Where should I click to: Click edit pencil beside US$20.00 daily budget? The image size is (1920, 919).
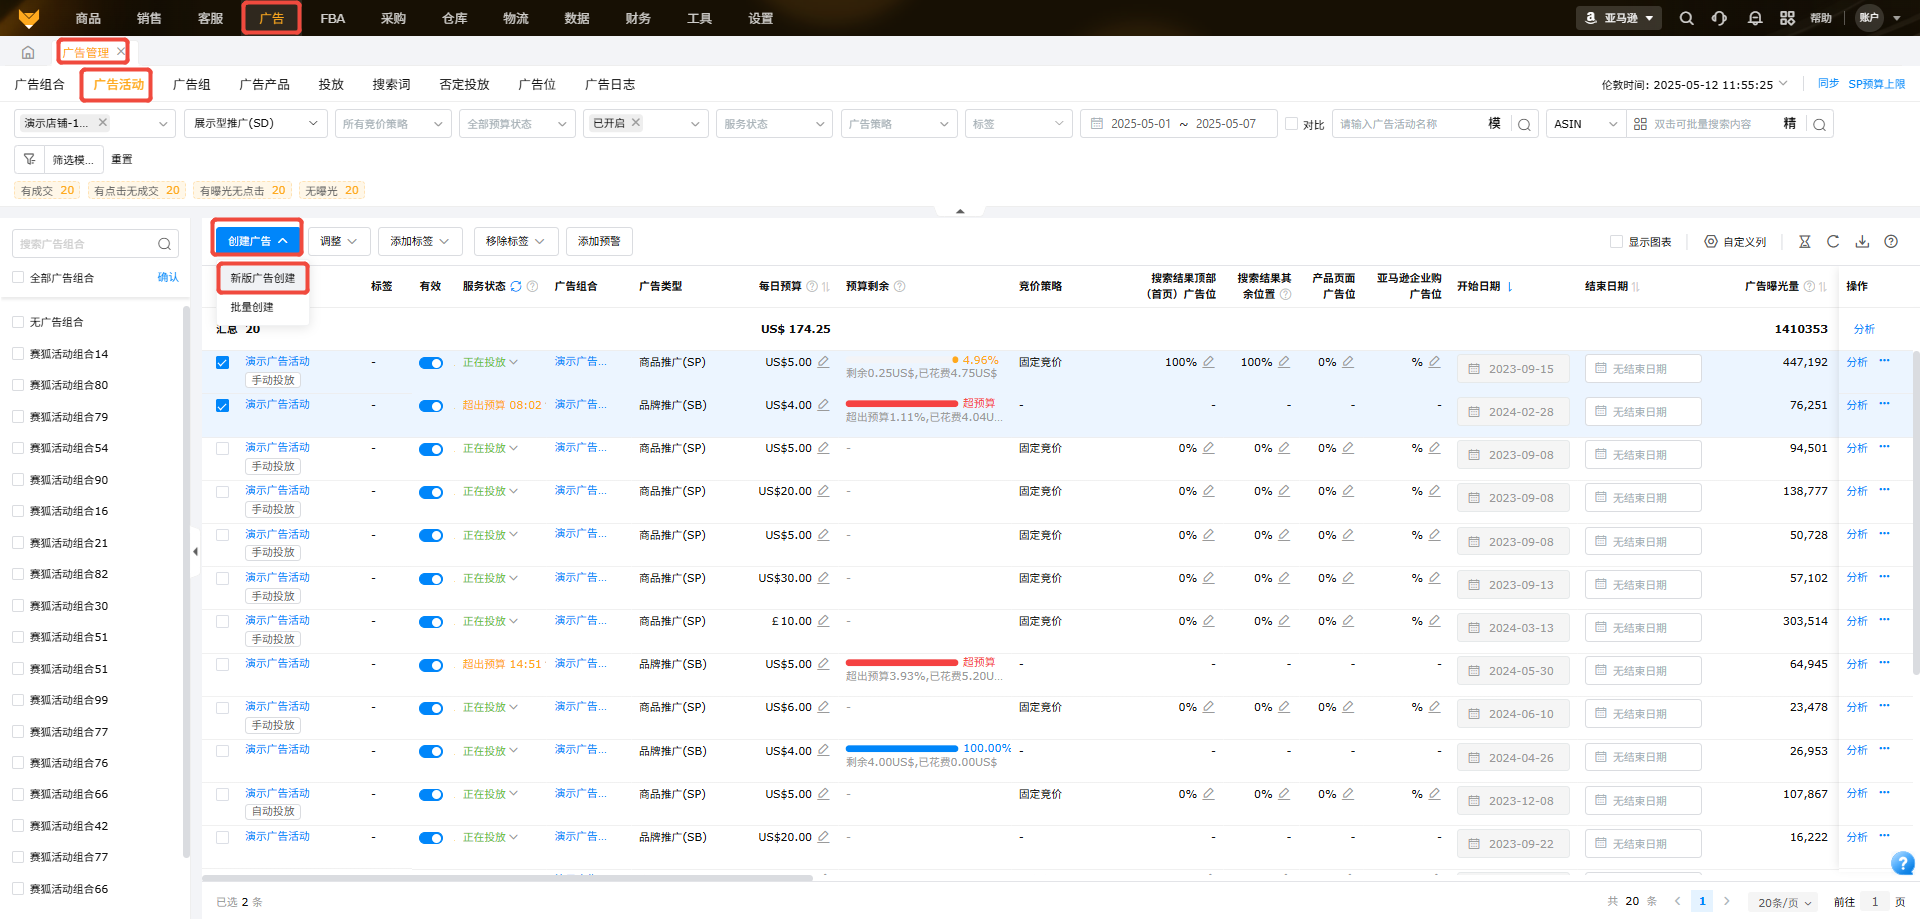pos(823,491)
